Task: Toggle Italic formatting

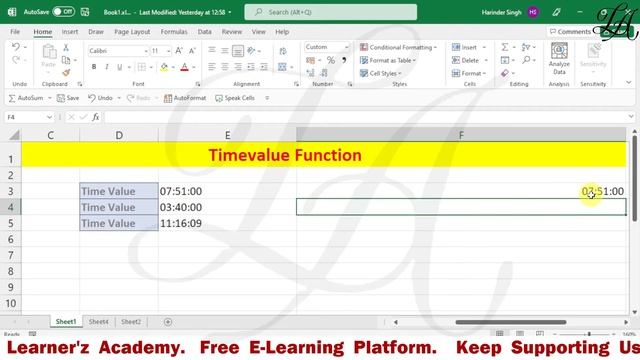Action: tap(107, 67)
